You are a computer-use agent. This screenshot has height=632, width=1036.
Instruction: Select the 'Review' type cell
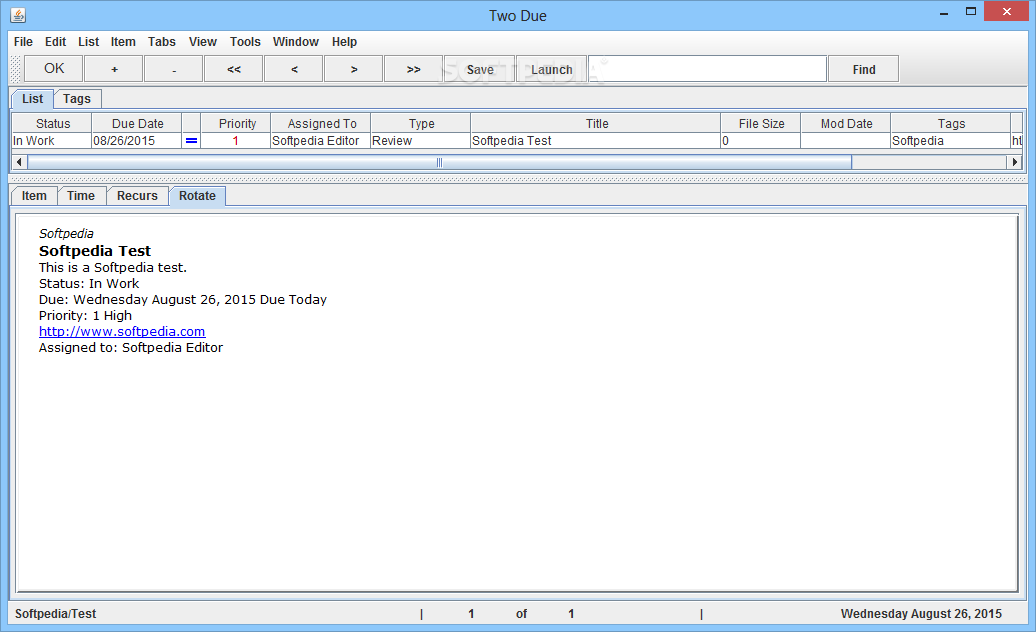(x=420, y=141)
